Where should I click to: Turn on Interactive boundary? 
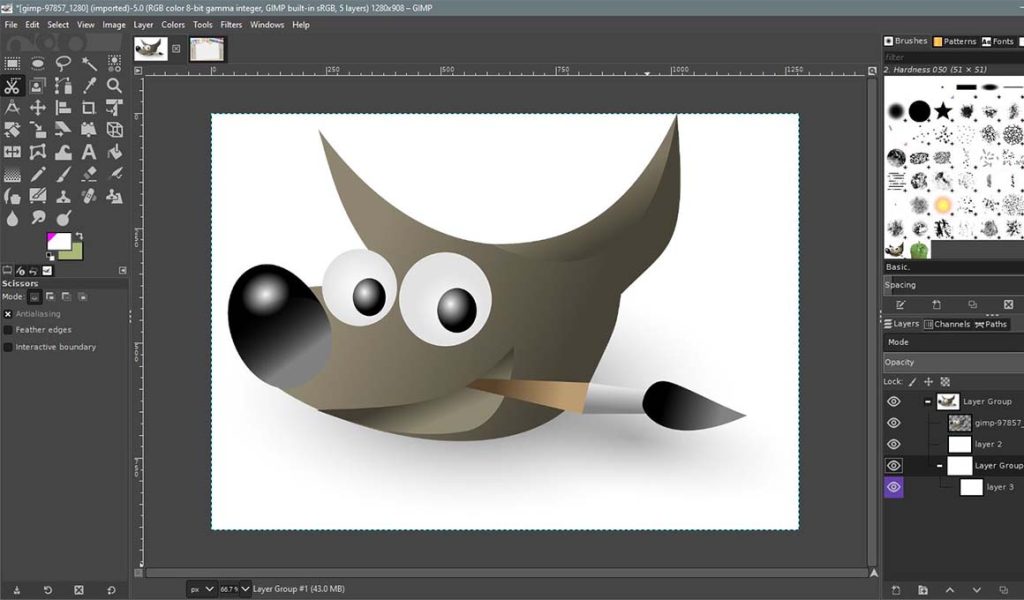click(x=8, y=347)
